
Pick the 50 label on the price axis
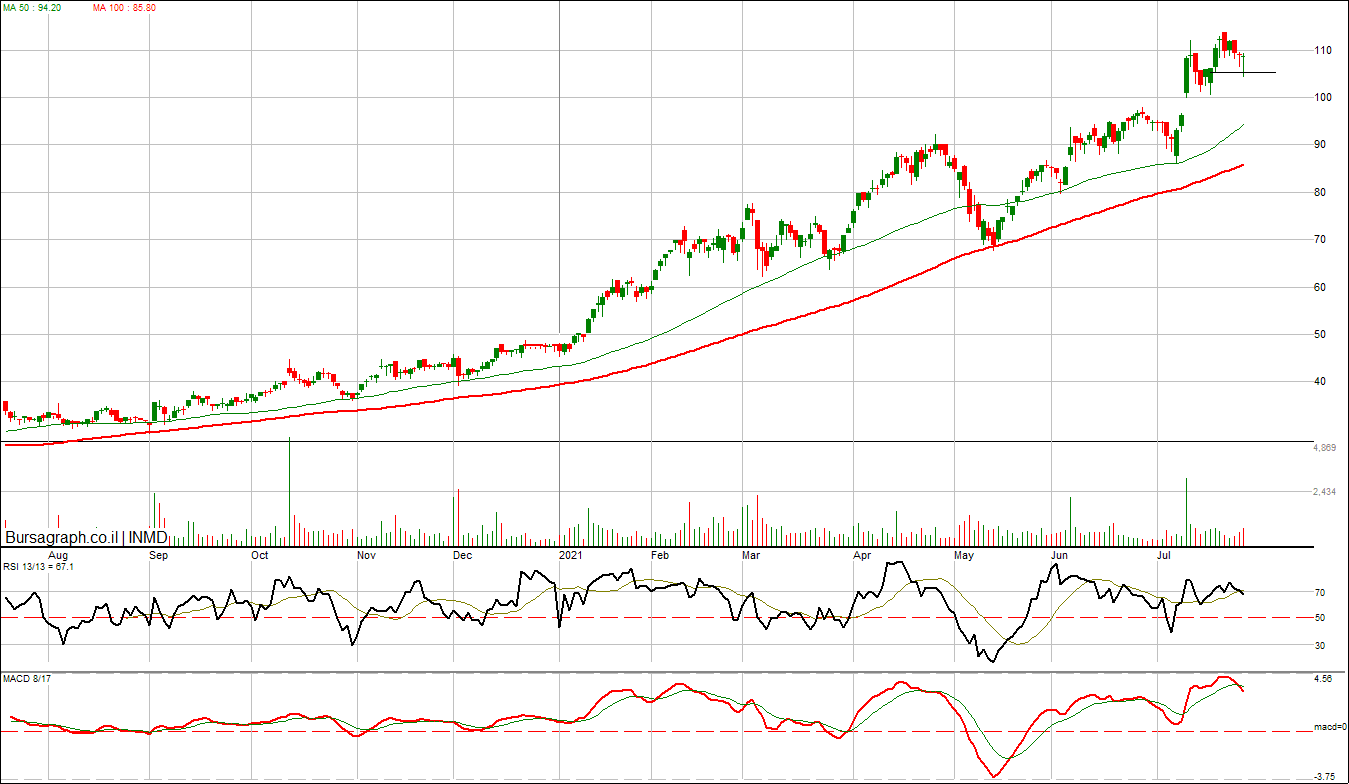(x=1319, y=334)
